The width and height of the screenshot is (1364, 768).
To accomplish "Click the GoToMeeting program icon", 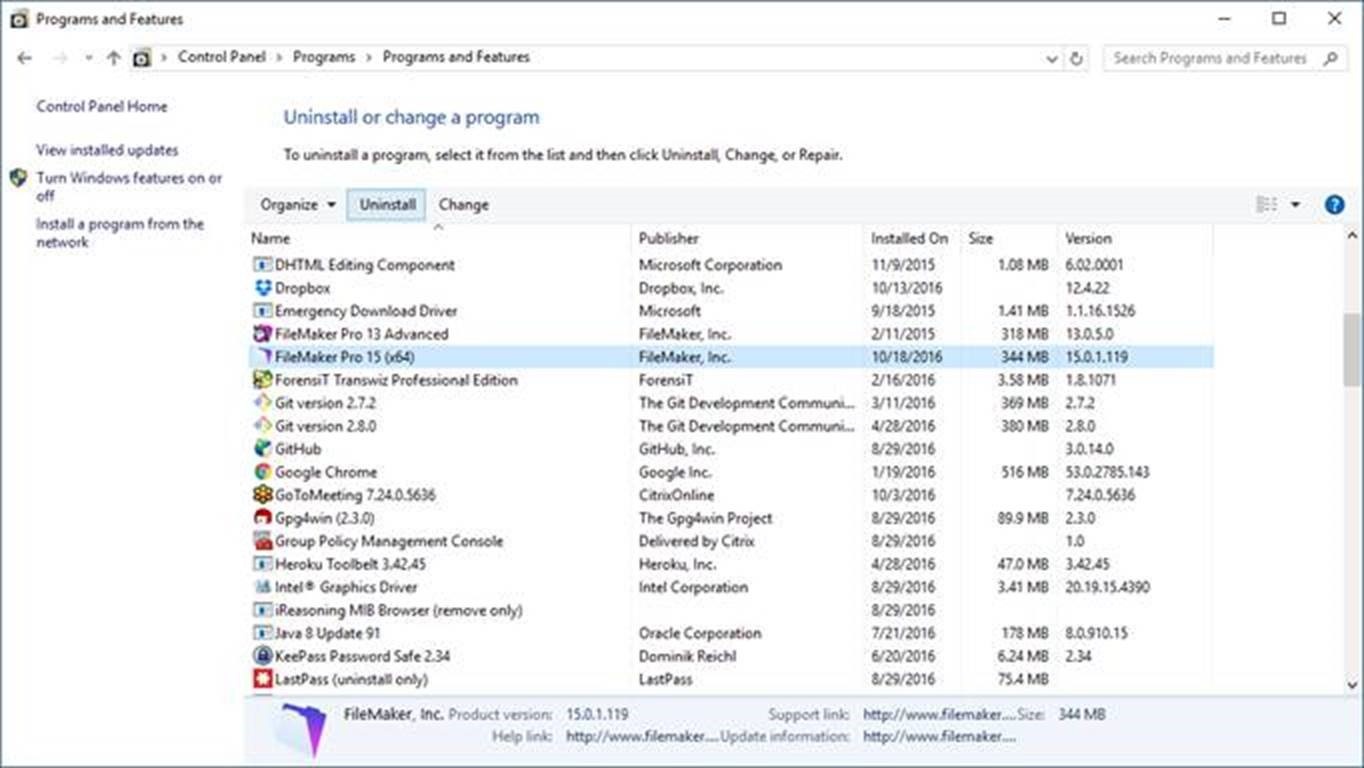I will click(262, 495).
